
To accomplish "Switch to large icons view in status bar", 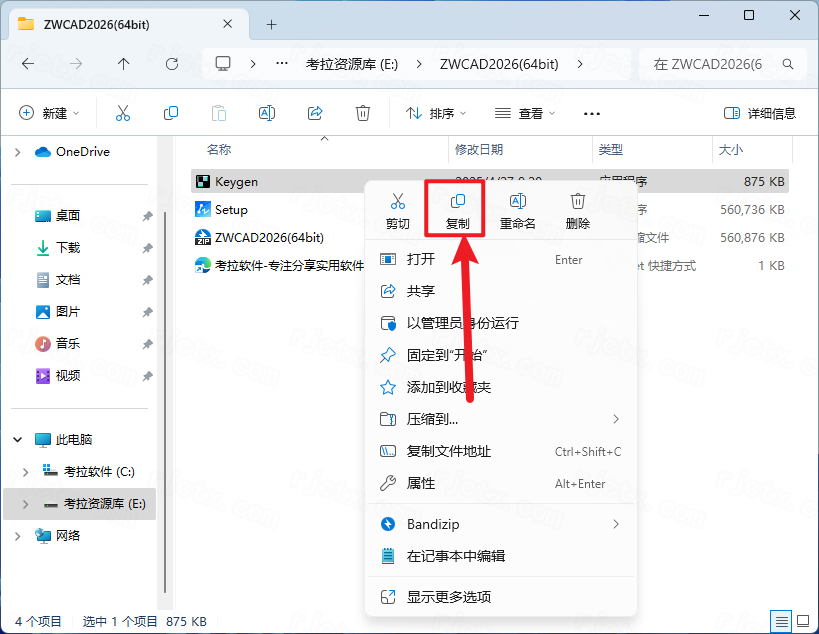I will [x=802, y=621].
